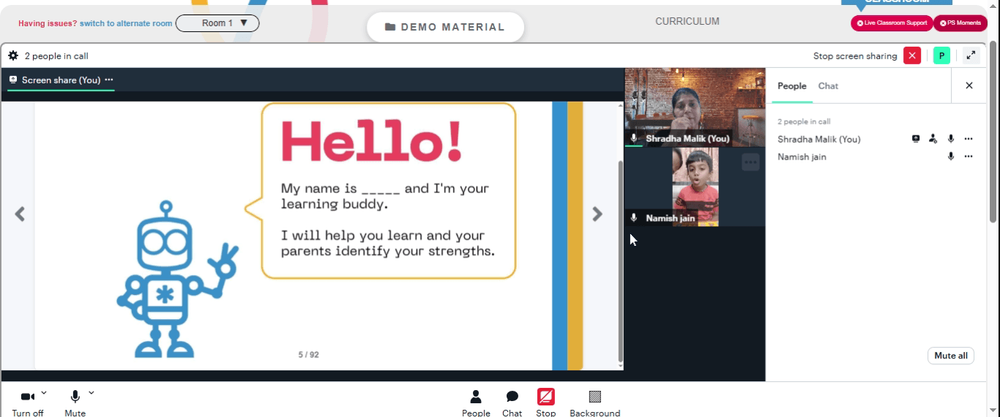Image resolution: width=1000 pixels, height=417 pixels.
Task: Click switch to alternate room link
Action: pyautogui.click(x=126, y=24)
